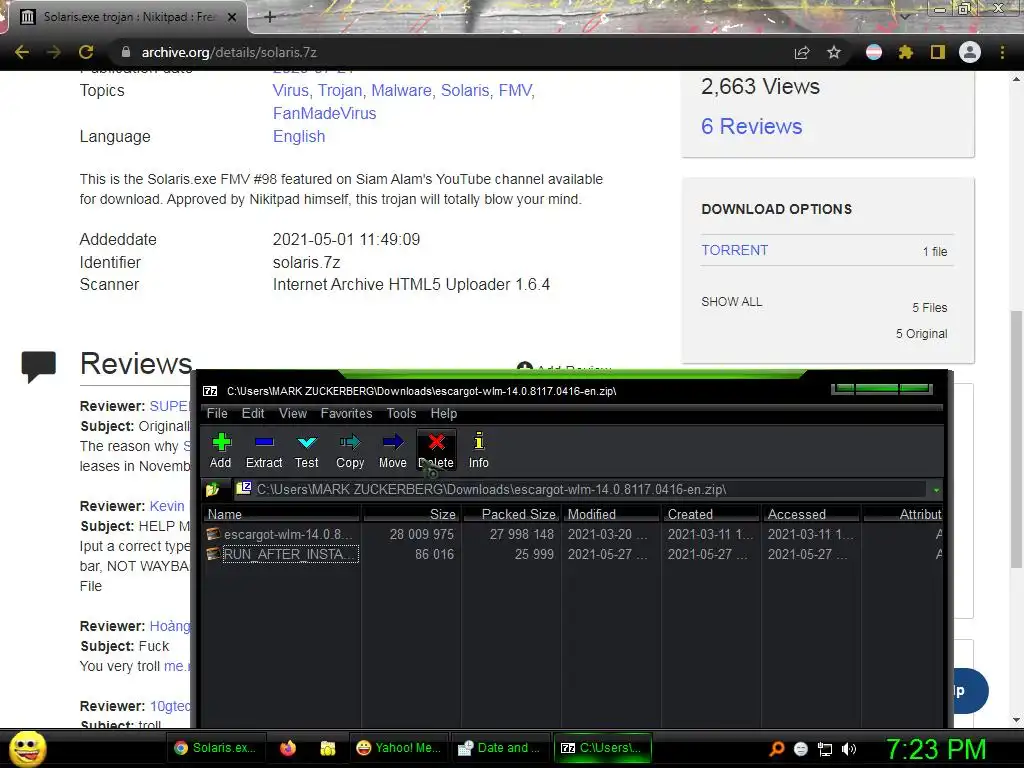Image resolution: width=1024 pixels, height=768 pixels.
Task: Go back in the browser
Action: point(22,52)
